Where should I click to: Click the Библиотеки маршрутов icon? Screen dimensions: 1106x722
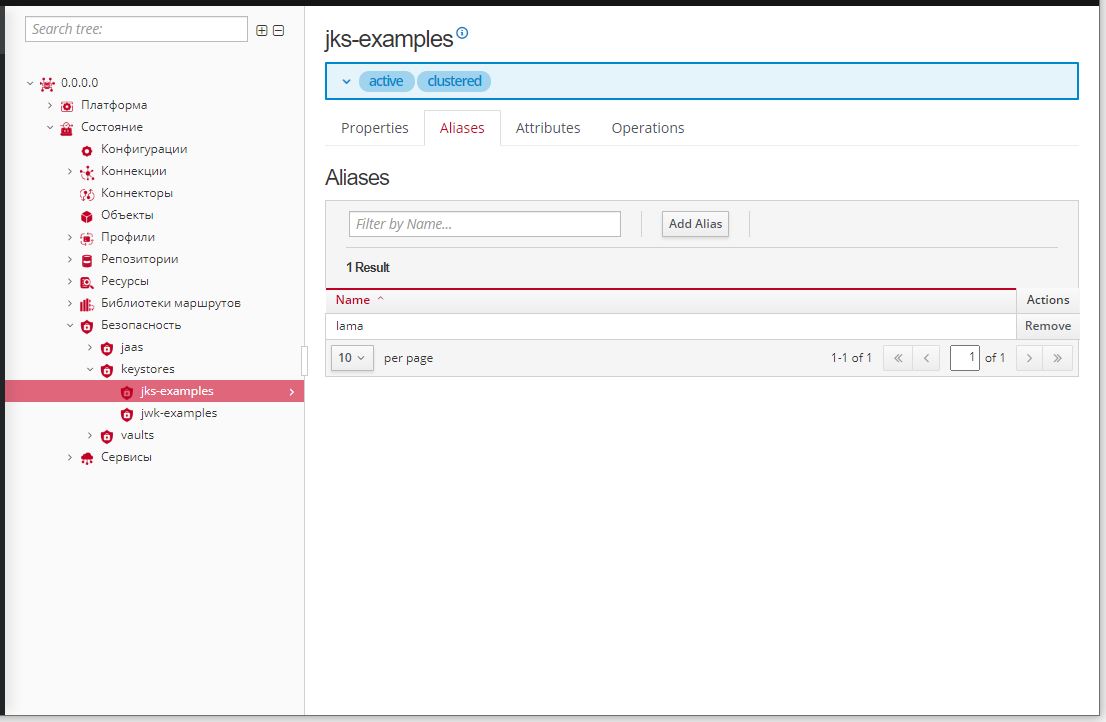click(x=87, y=304)
